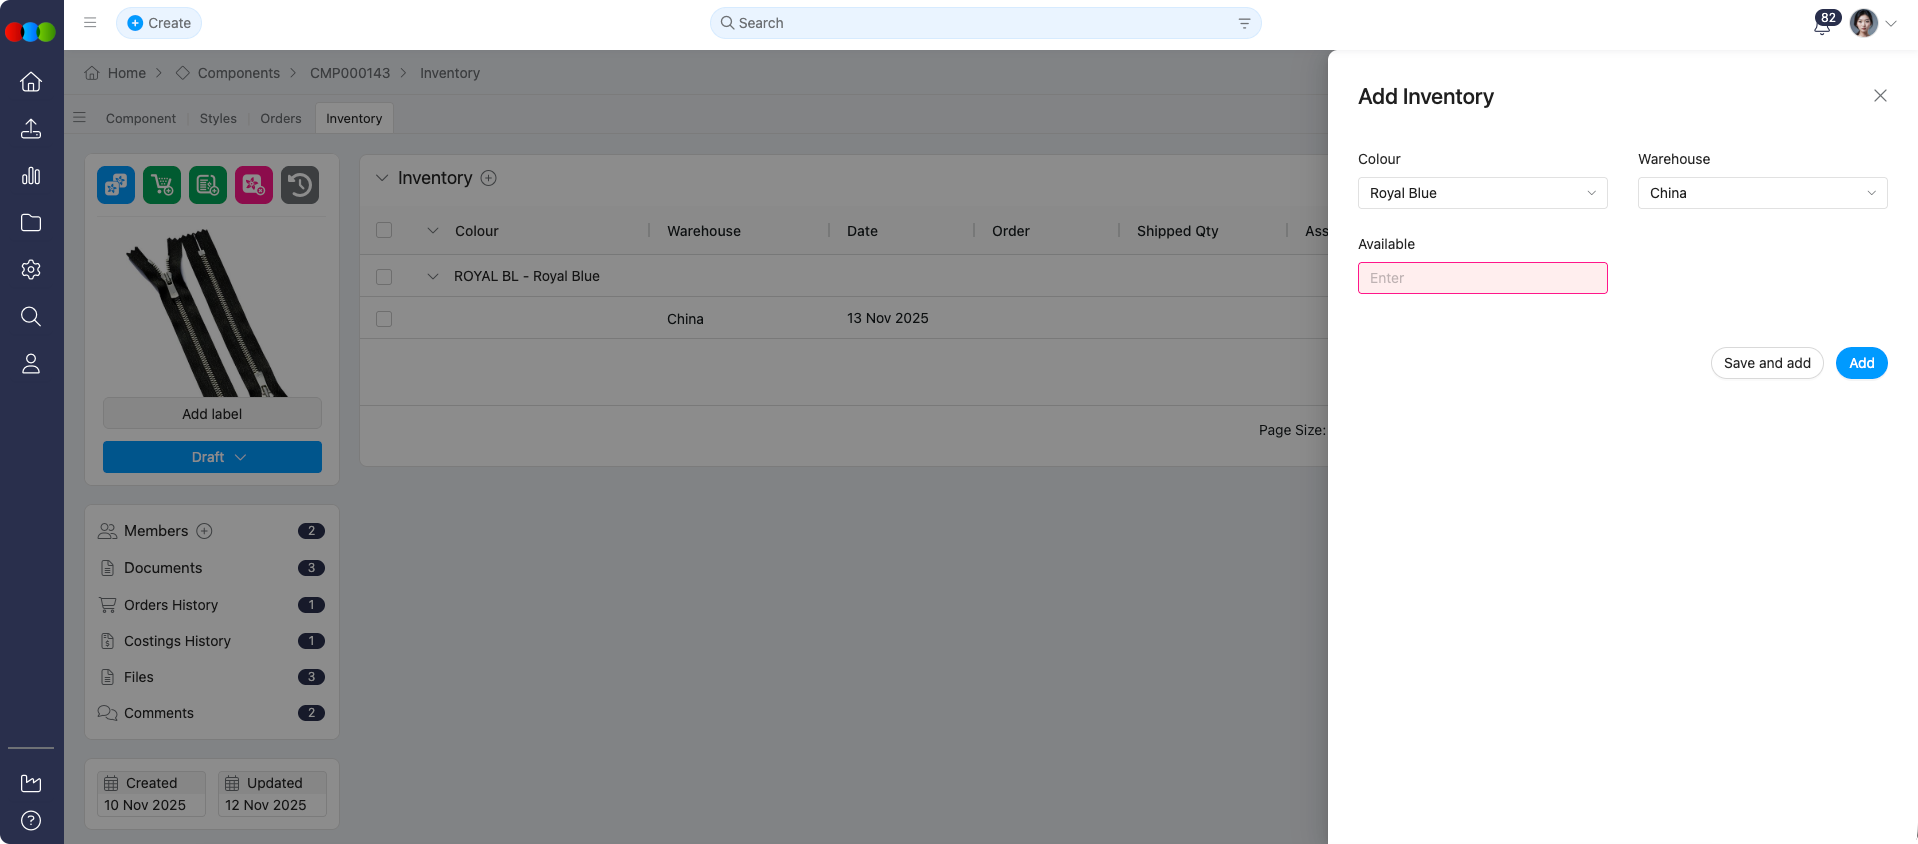The image size is (1918, 844).
Task: Open the settings gear in sidebar
Action: pos(31,270)
